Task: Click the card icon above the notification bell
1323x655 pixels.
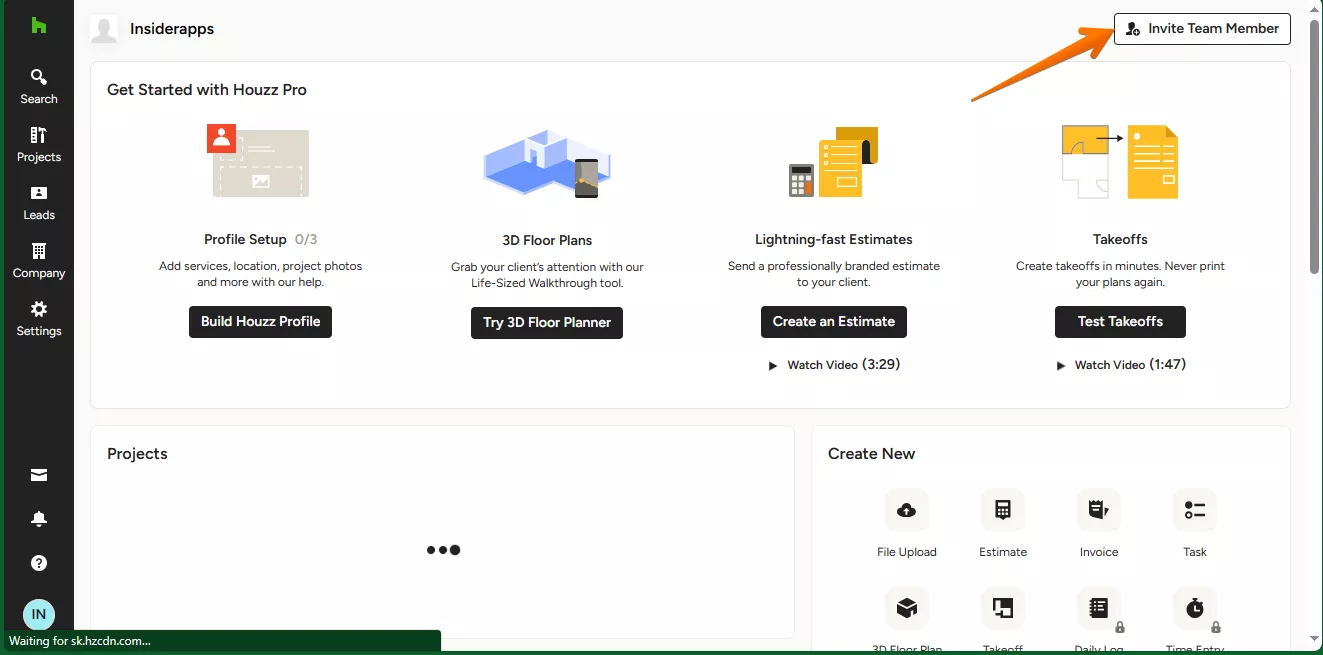Action: 39,475
